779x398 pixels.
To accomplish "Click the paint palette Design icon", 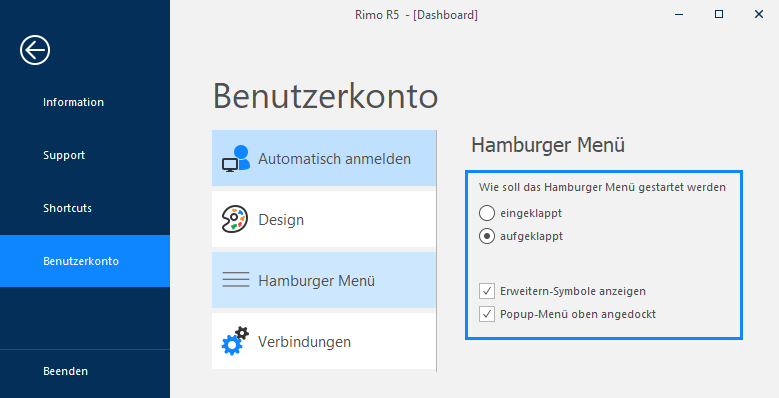I will coord(234,219).
